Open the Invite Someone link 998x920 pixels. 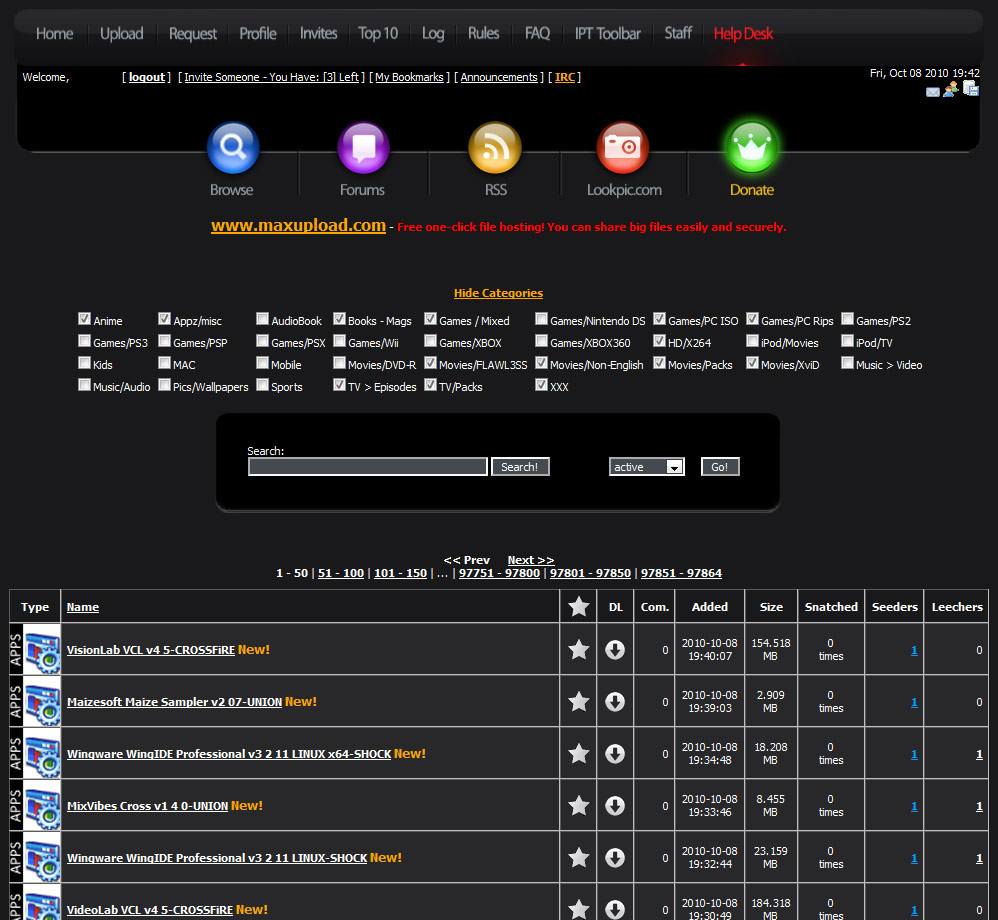pos(272,77)
